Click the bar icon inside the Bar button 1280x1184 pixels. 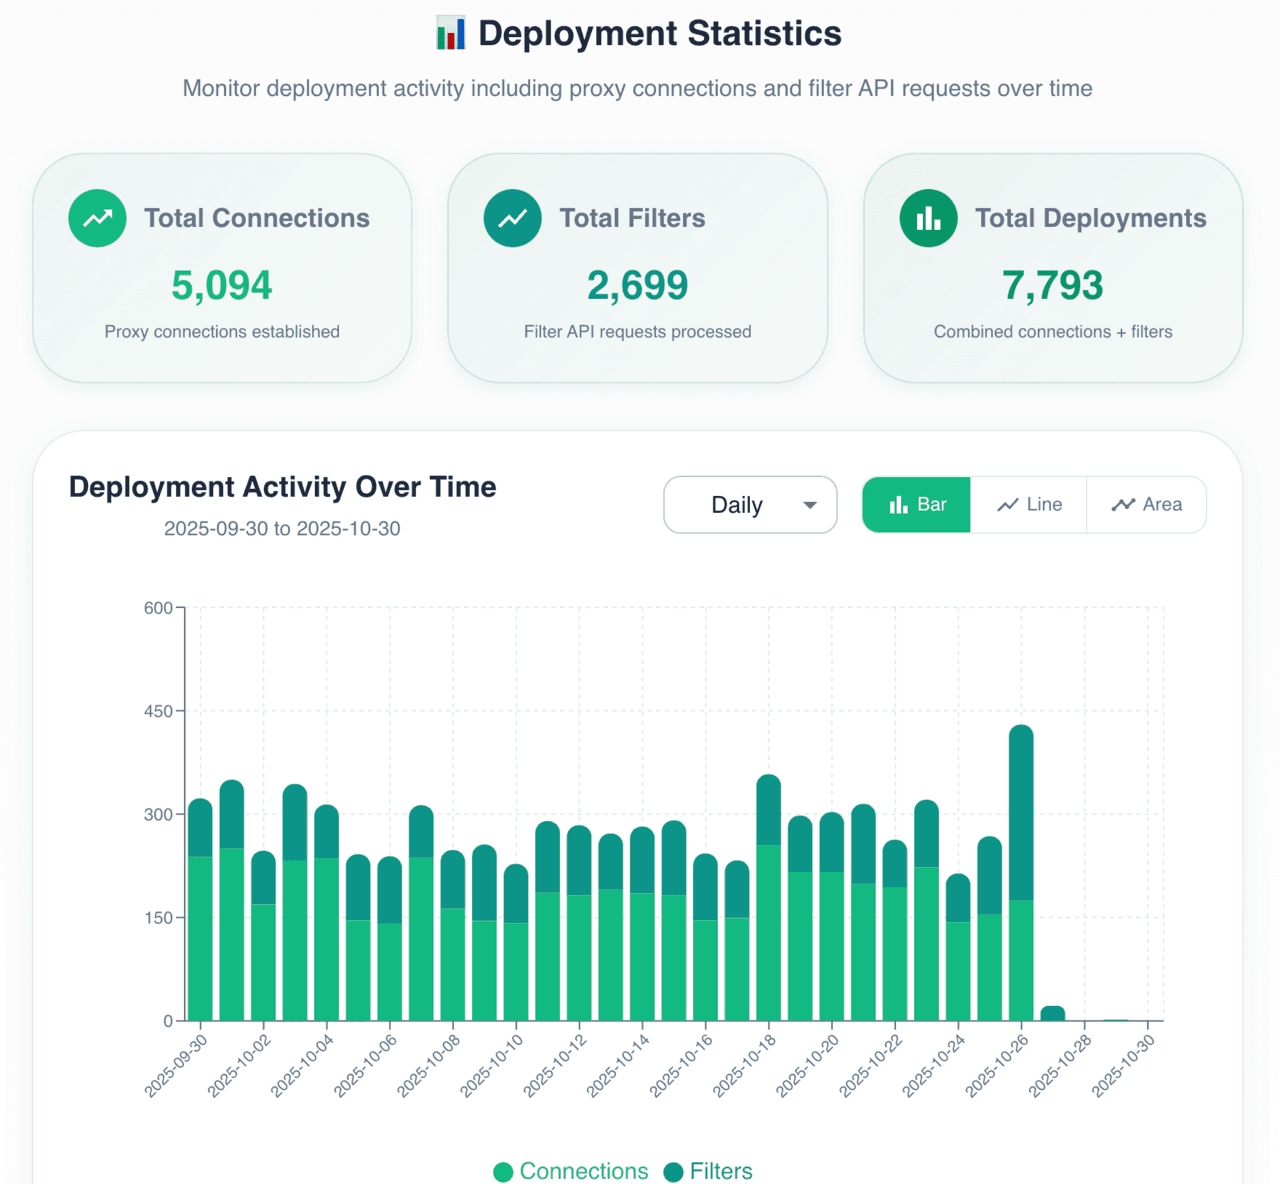[x=897, y=505]
